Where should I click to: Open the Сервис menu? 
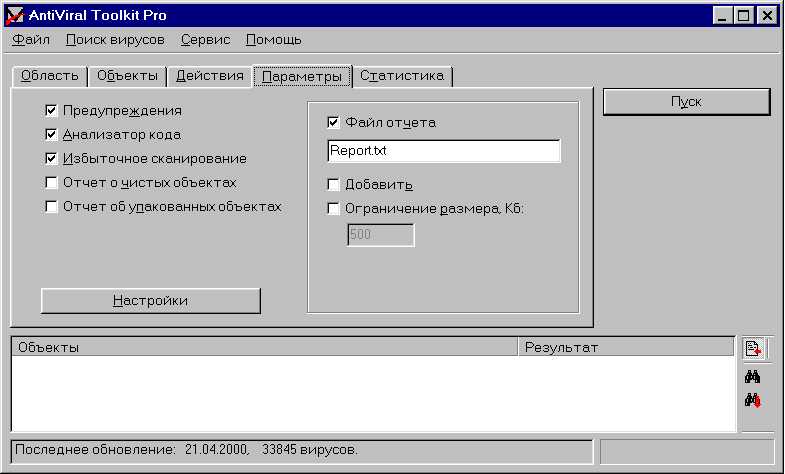[205, 40]
